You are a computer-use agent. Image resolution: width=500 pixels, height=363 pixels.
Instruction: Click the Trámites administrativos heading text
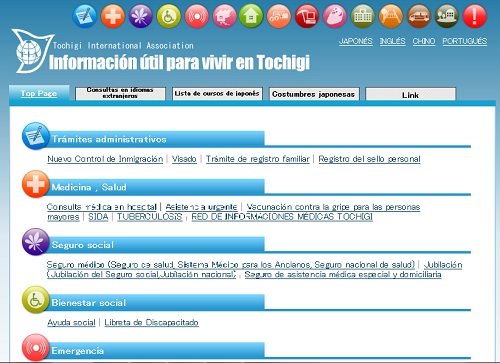109,139
